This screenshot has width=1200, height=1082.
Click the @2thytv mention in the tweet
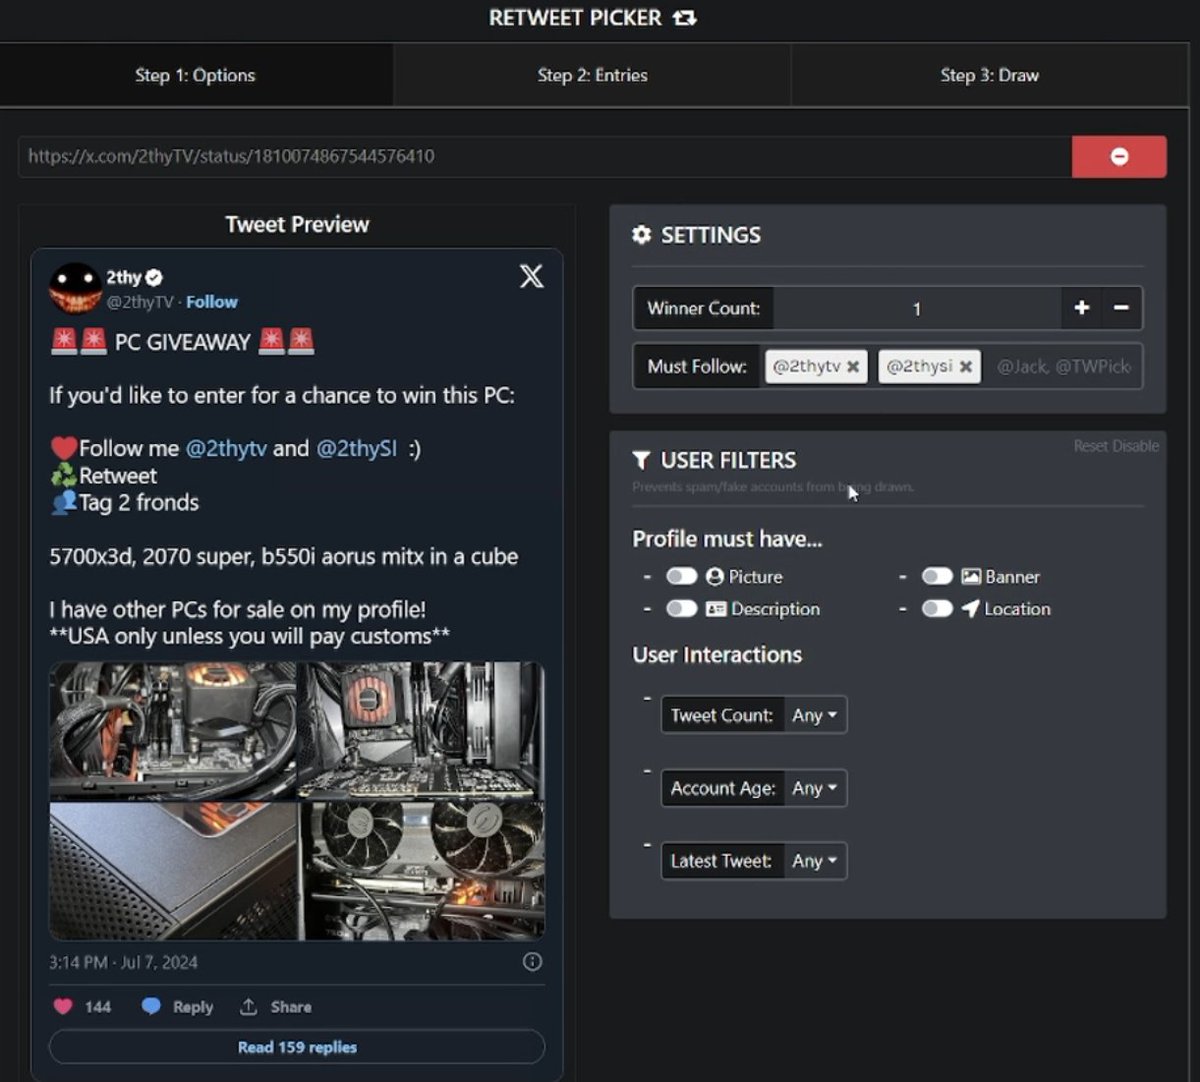(226, 448)
